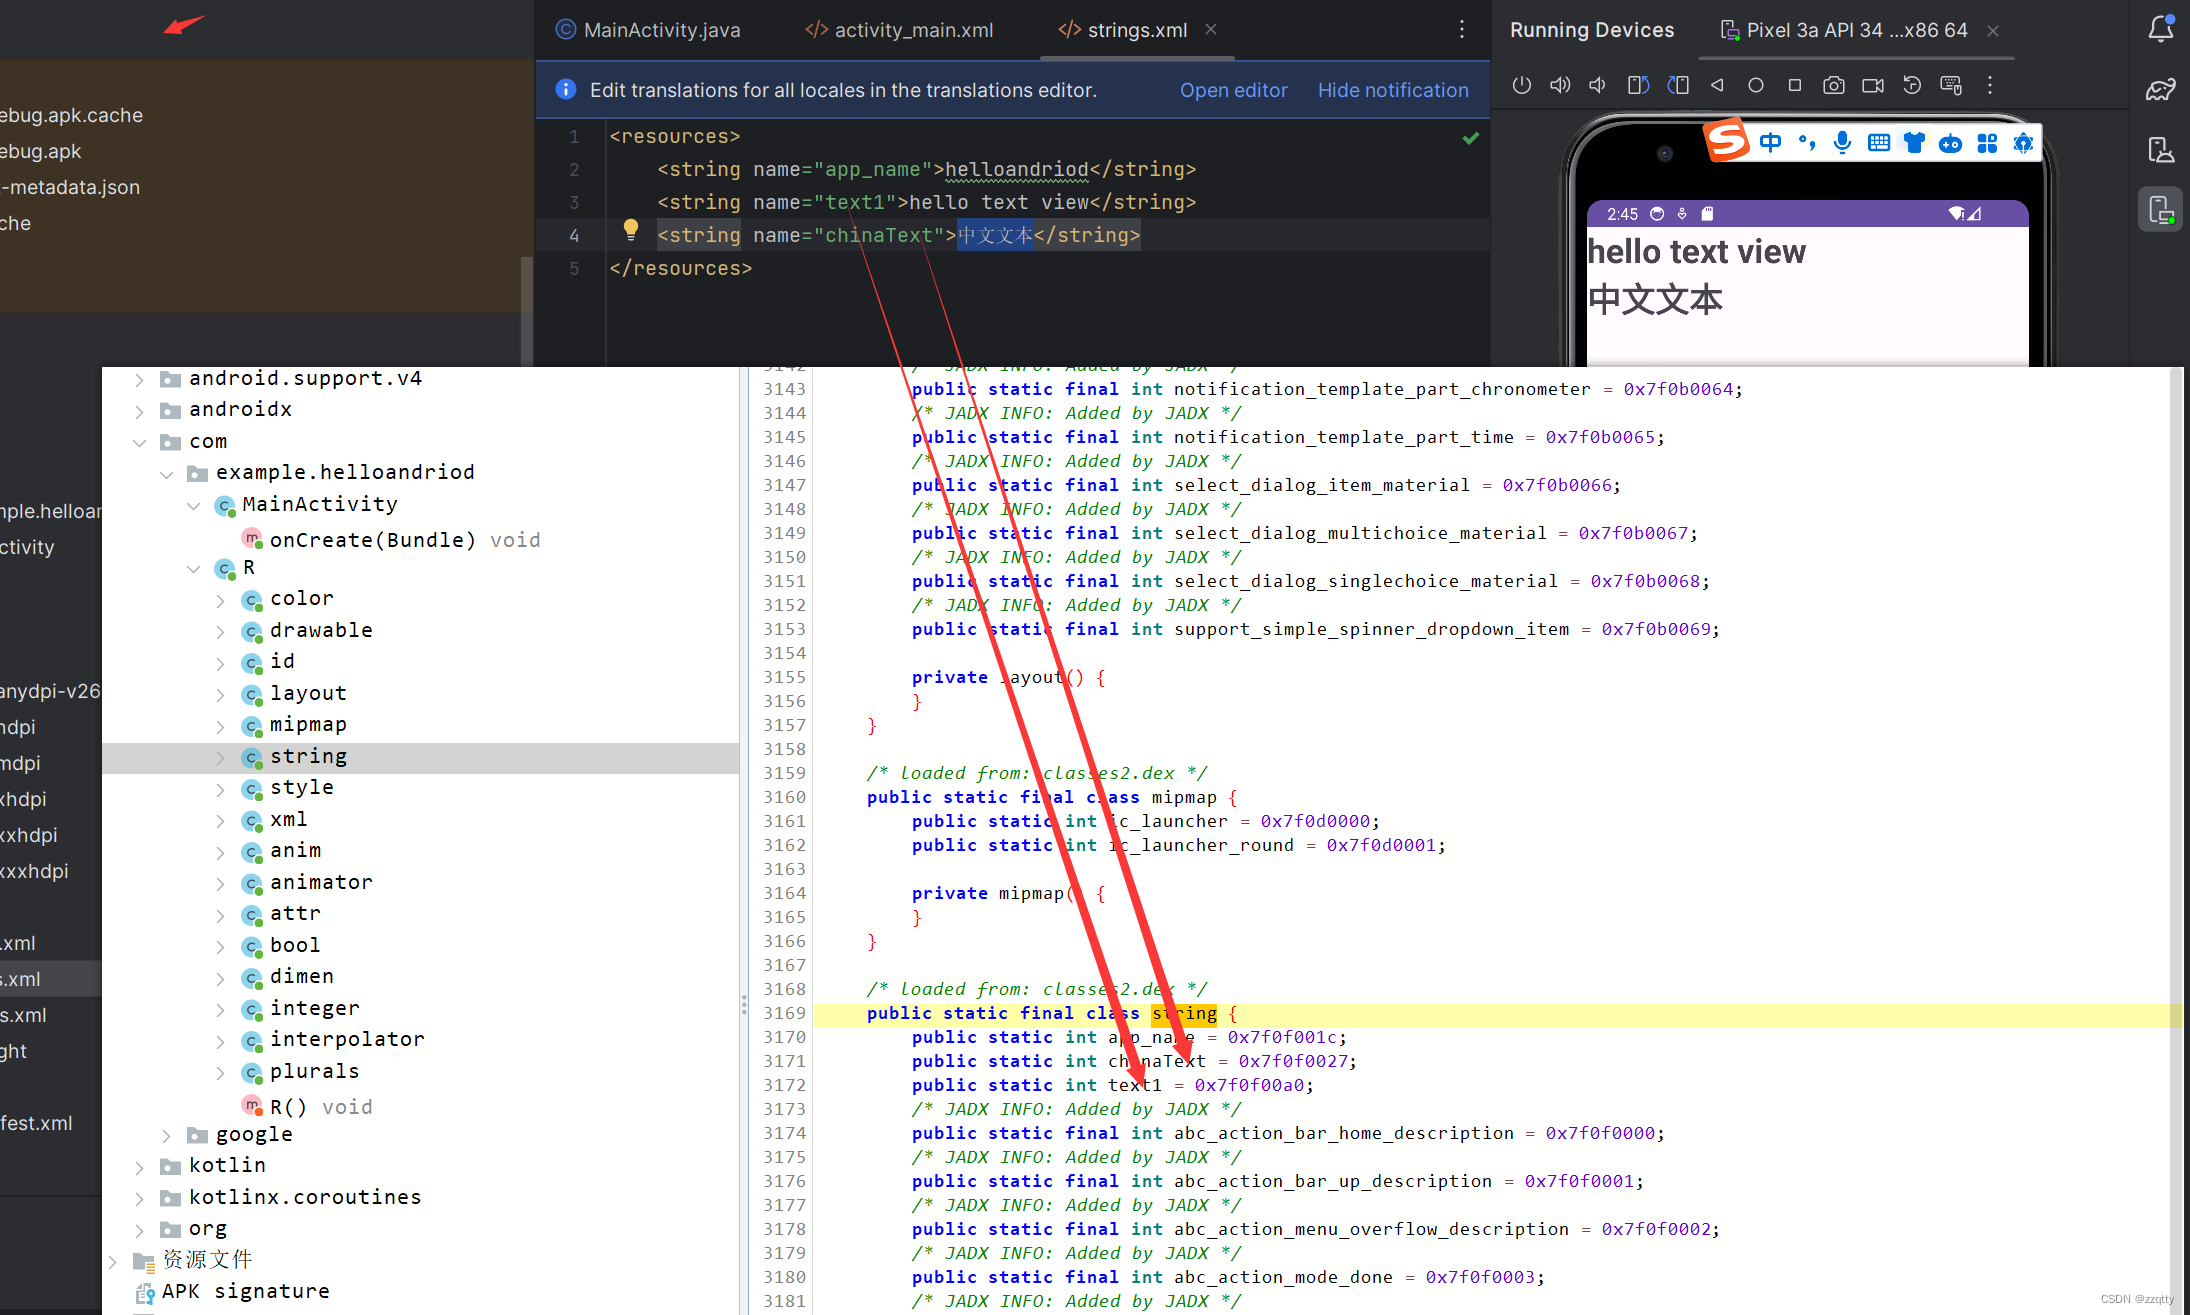Rotate emulator device left
Screen dimensions: 2190x1315
[1637, 86]
